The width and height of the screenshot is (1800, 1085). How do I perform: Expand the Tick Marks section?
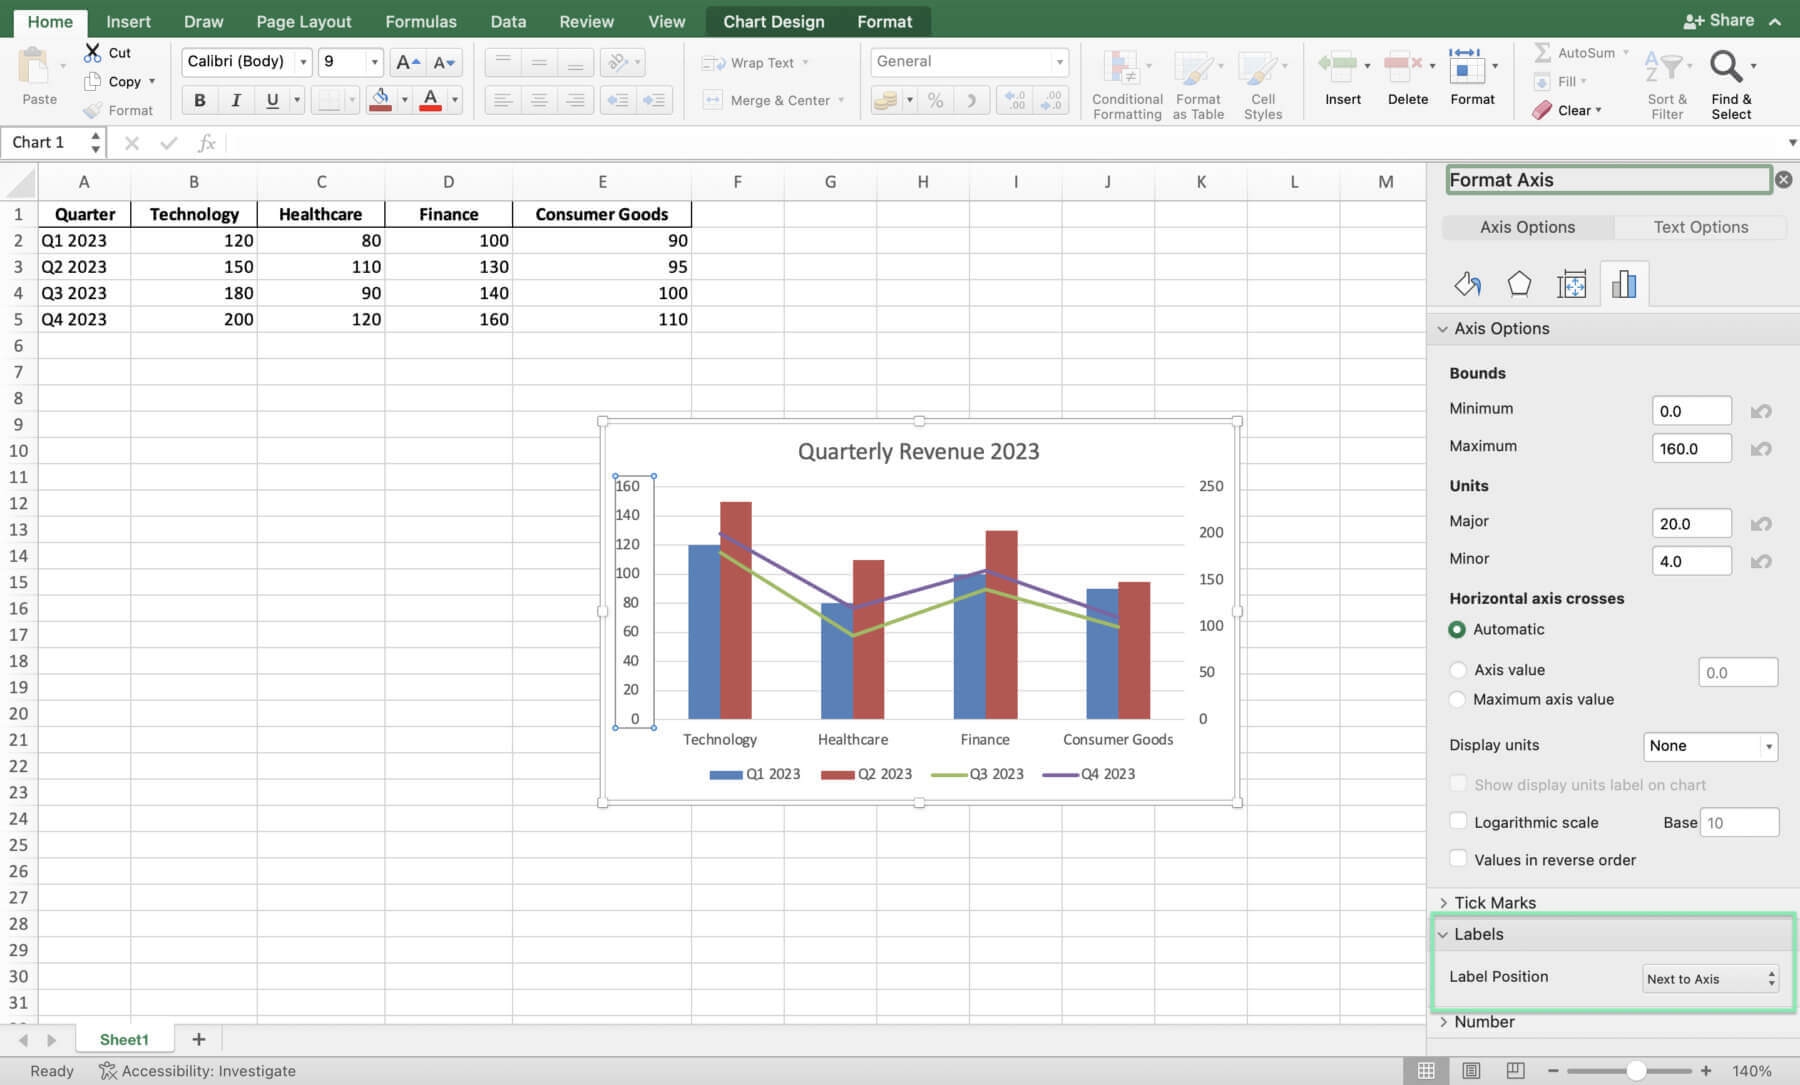pyautogui.click(x=1494, y=902)
